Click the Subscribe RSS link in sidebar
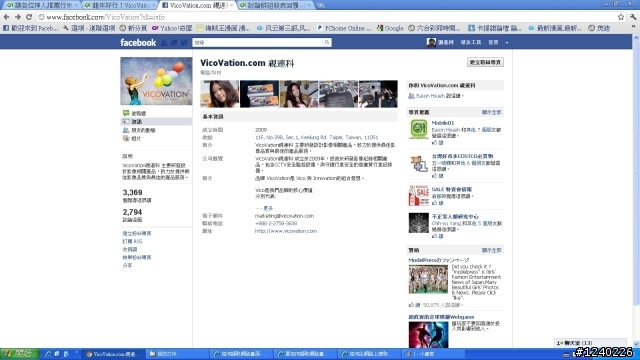The width and height of the screenshot is (640, 360). 132,241
